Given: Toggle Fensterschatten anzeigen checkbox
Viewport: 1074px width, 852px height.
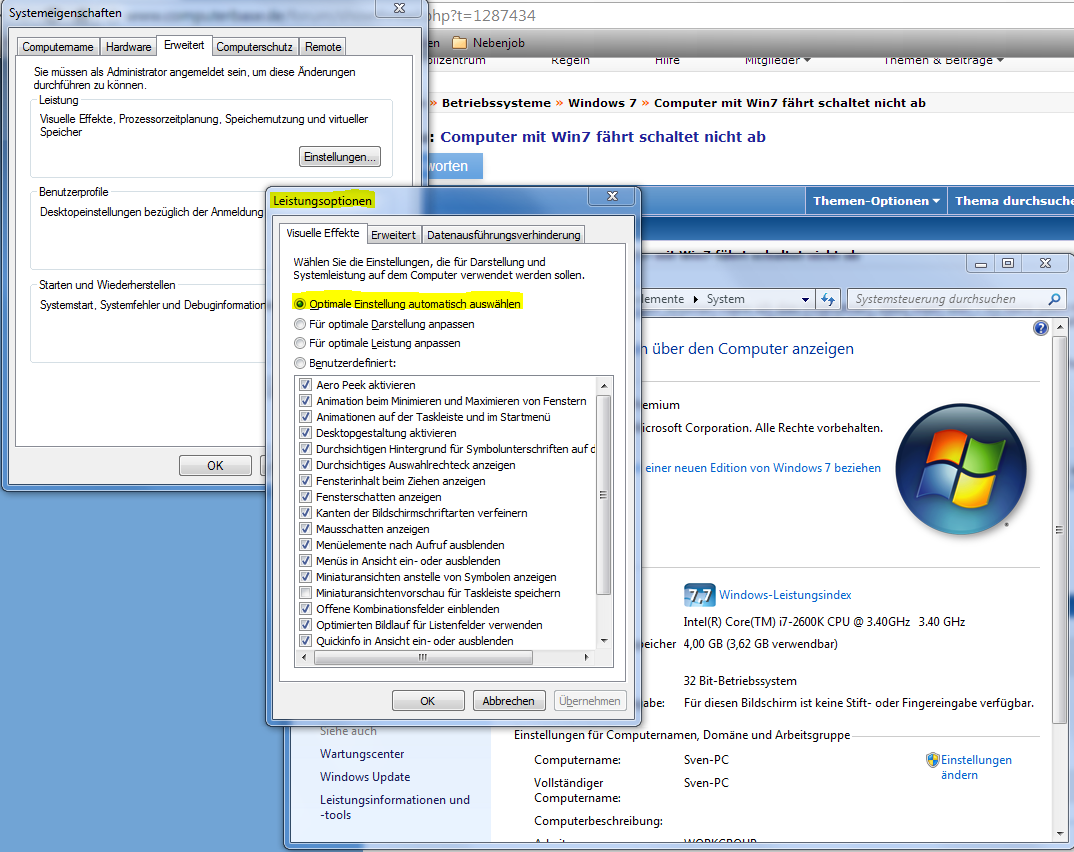Looking at the screenshot, I should click(305, 497).
